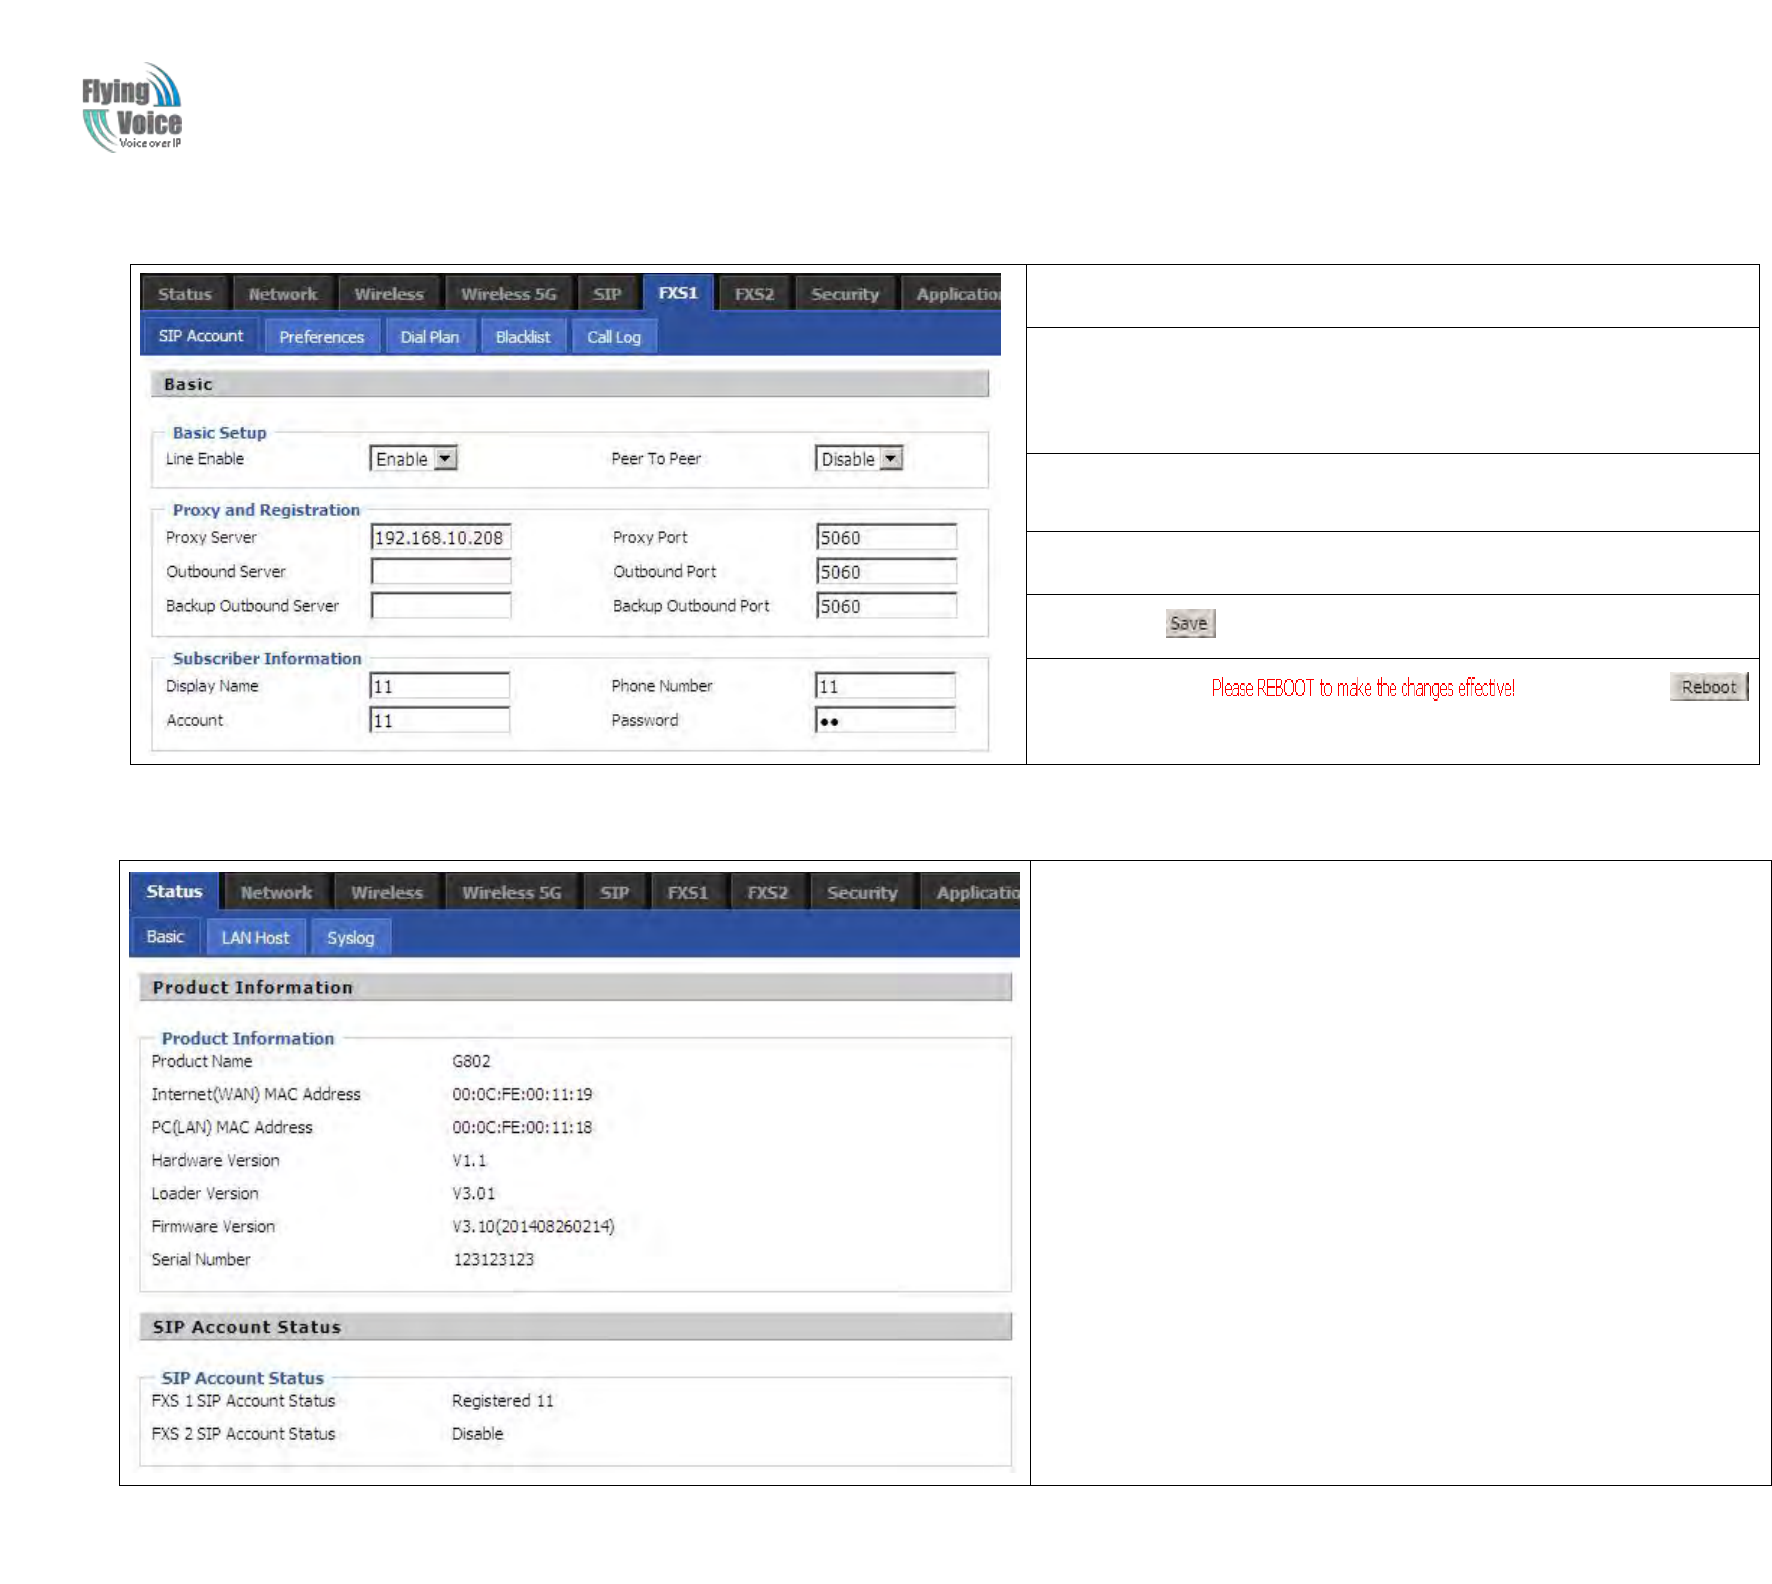Viewport: 1772px width, 1584px height.
Task: Click the Save button
Action: (x=1190, y=624)
